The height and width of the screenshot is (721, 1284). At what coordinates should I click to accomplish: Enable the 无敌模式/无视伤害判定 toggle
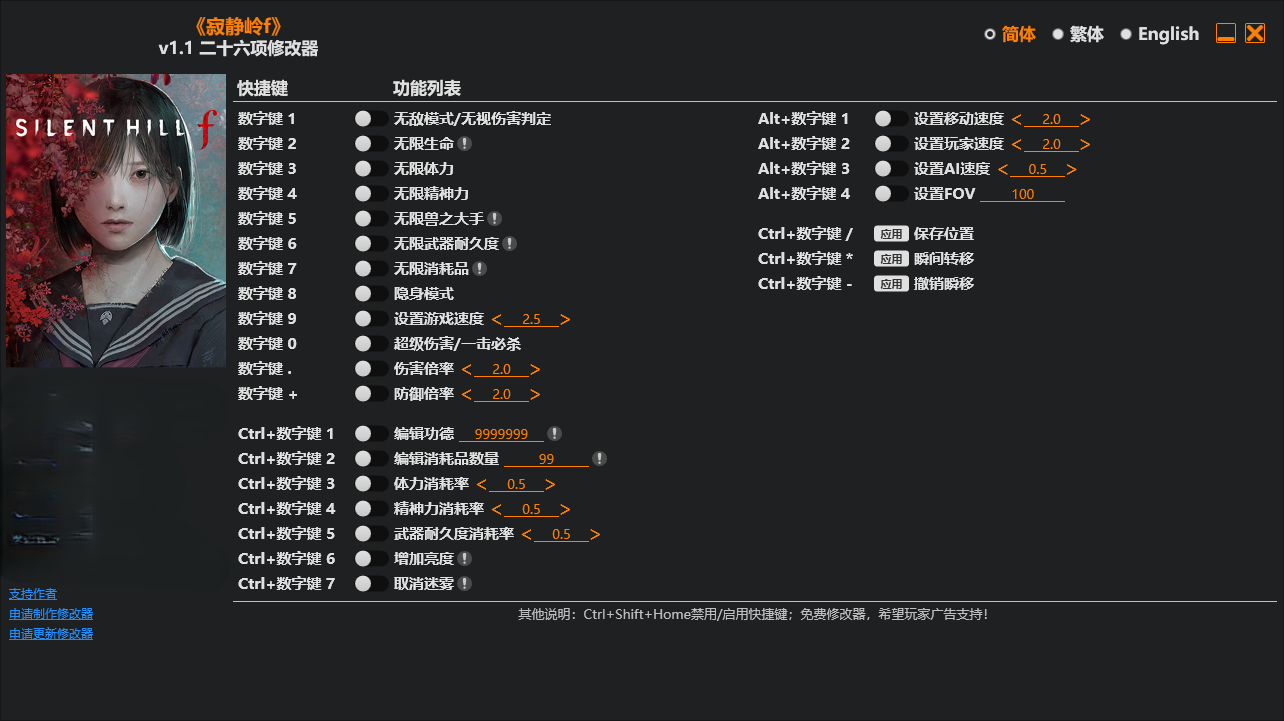371,119
